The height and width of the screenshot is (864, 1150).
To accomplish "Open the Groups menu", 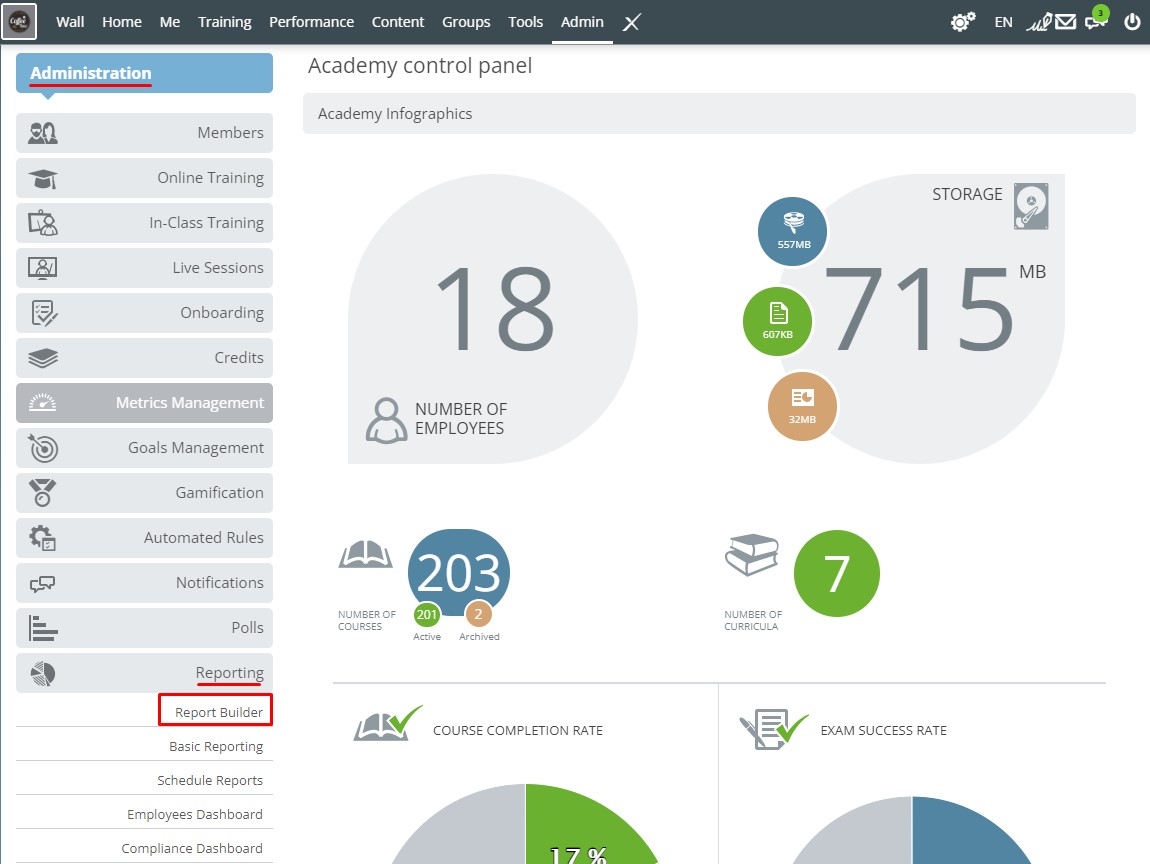I will pos(466,22).
